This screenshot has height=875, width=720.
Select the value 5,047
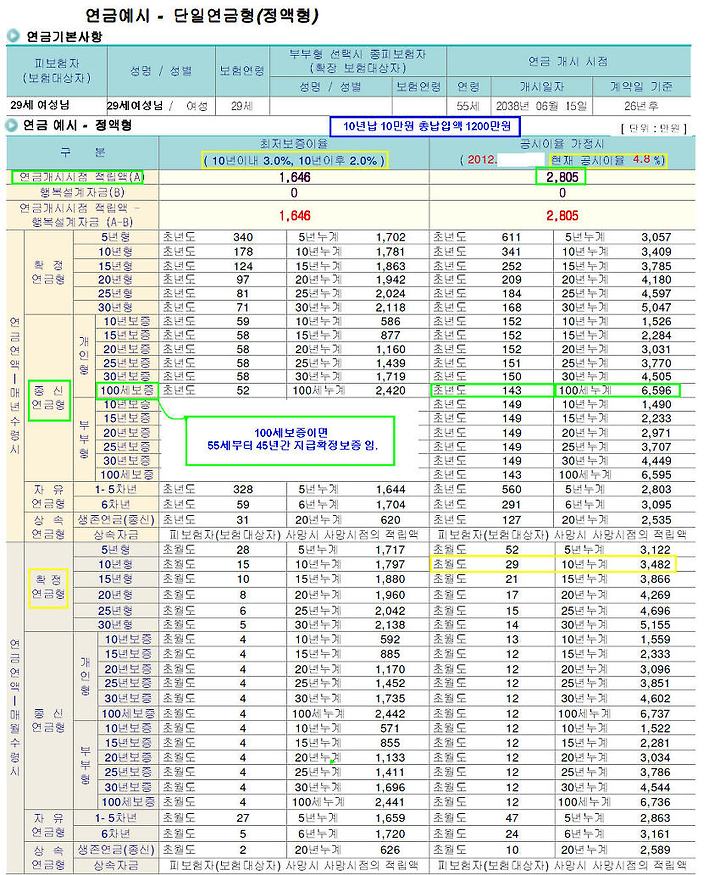[x=656, y=307]
